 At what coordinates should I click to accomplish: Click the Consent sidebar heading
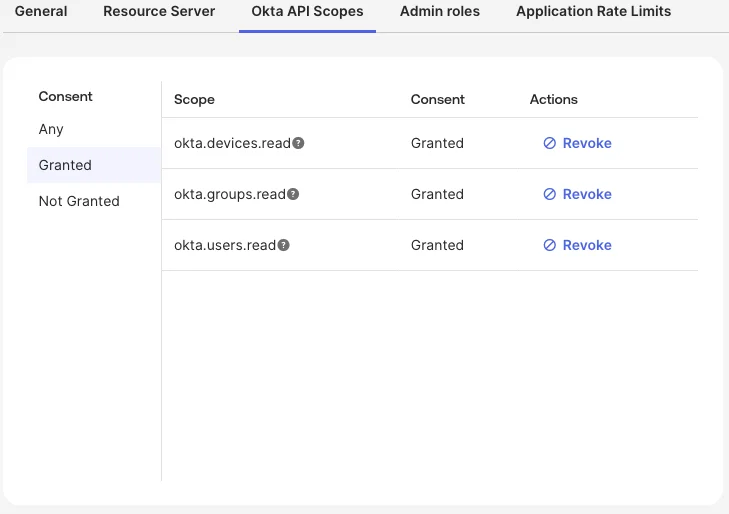pos(66,97)
